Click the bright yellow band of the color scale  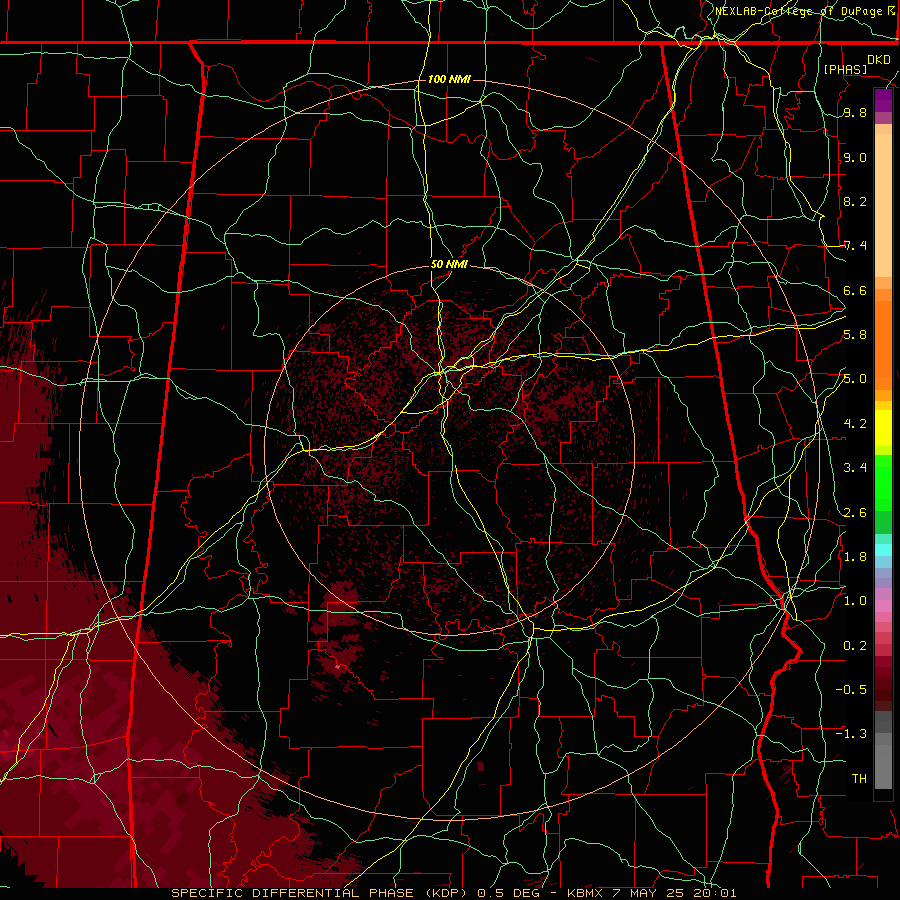[883, 428]
